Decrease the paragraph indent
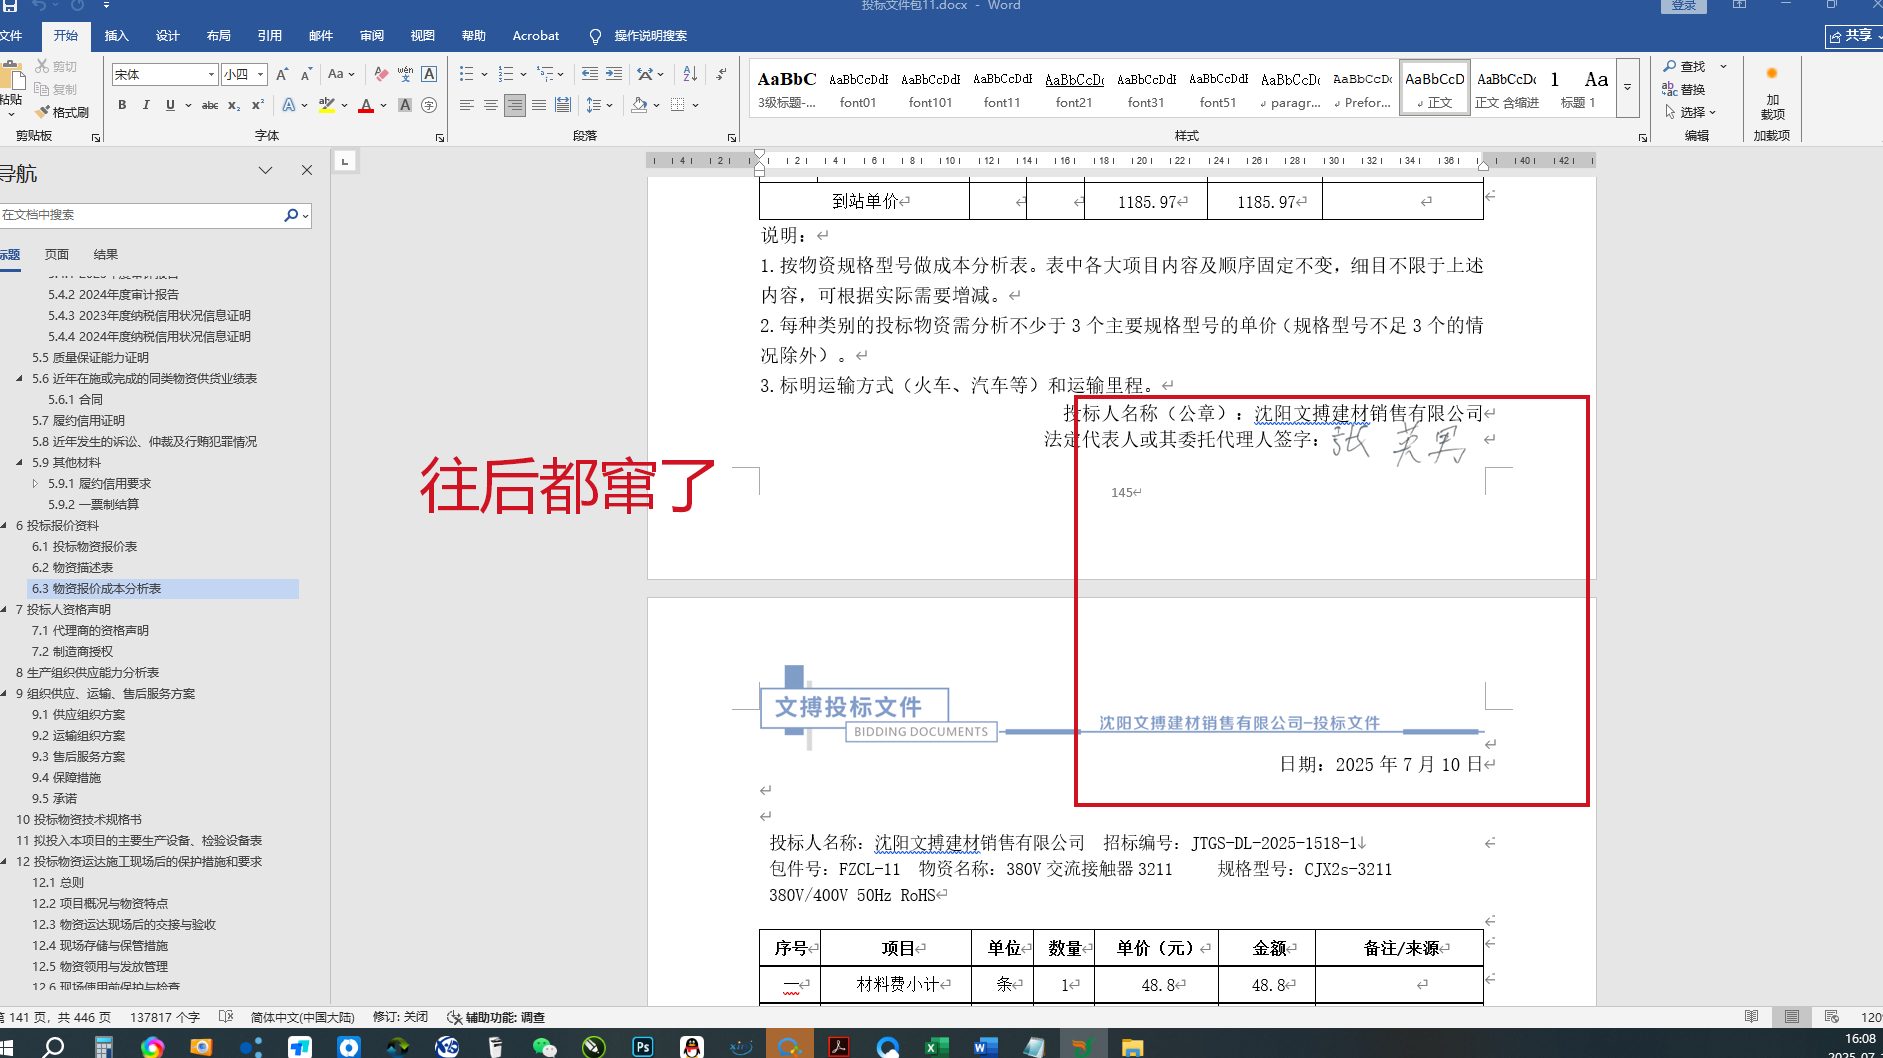 [x=590, y=74]
